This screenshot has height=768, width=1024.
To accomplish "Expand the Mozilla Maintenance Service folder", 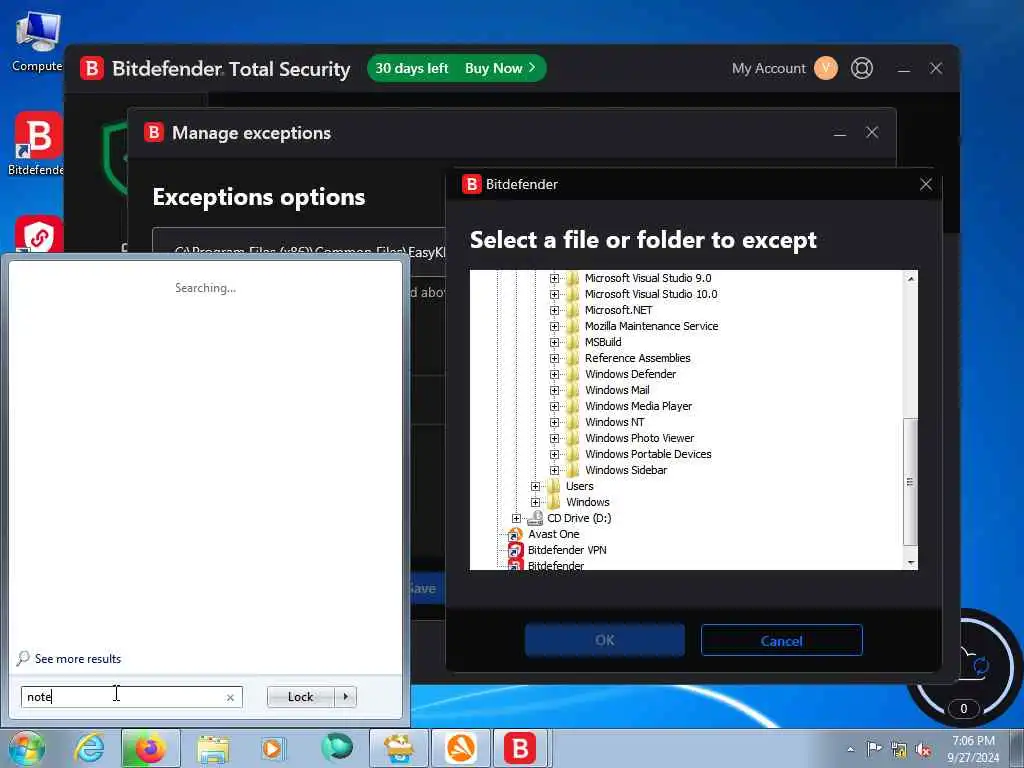I will pyautogui.click(x=554, y=327).
